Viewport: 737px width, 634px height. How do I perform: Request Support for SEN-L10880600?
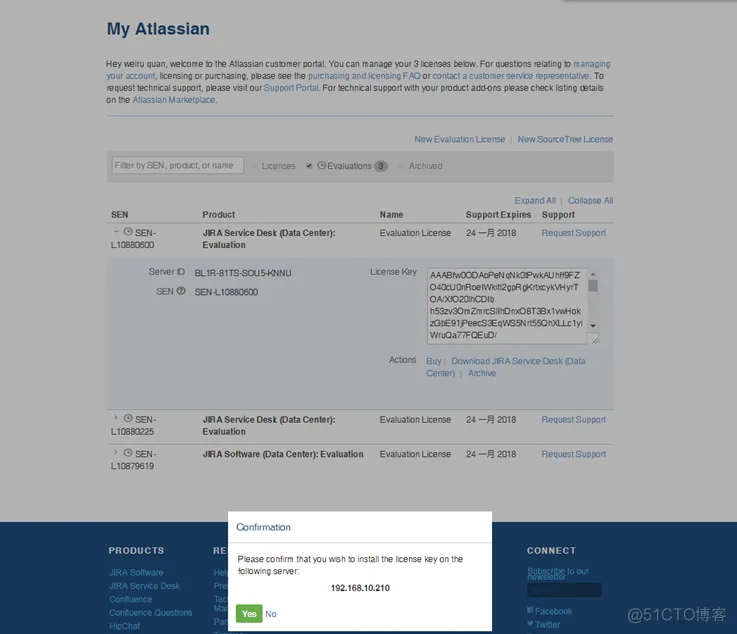[573, 233]
